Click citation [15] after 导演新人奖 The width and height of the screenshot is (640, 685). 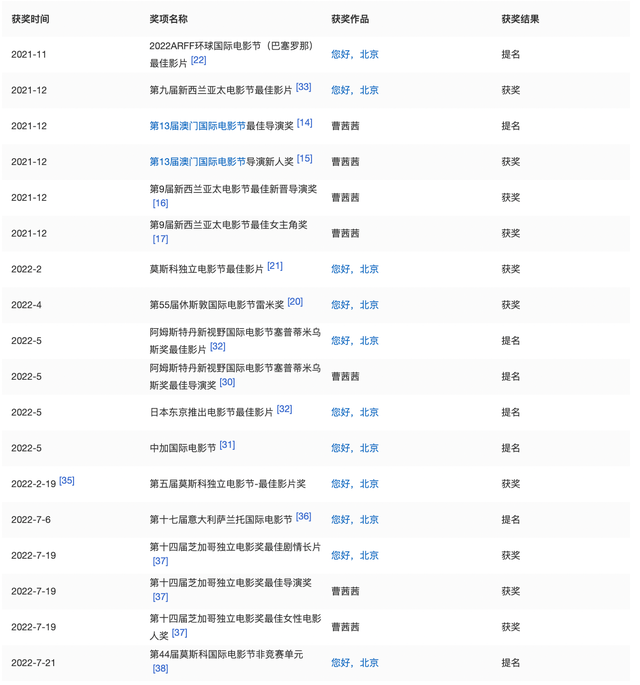pos(304,159)
